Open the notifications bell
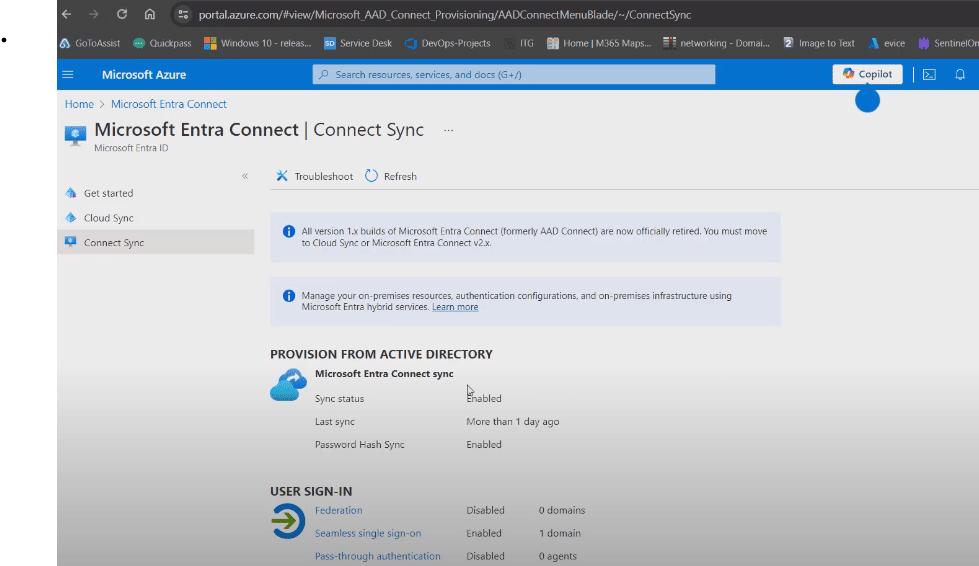Image resolution: width=979 pixels, height=566 pixels. [x=960, y=75]
